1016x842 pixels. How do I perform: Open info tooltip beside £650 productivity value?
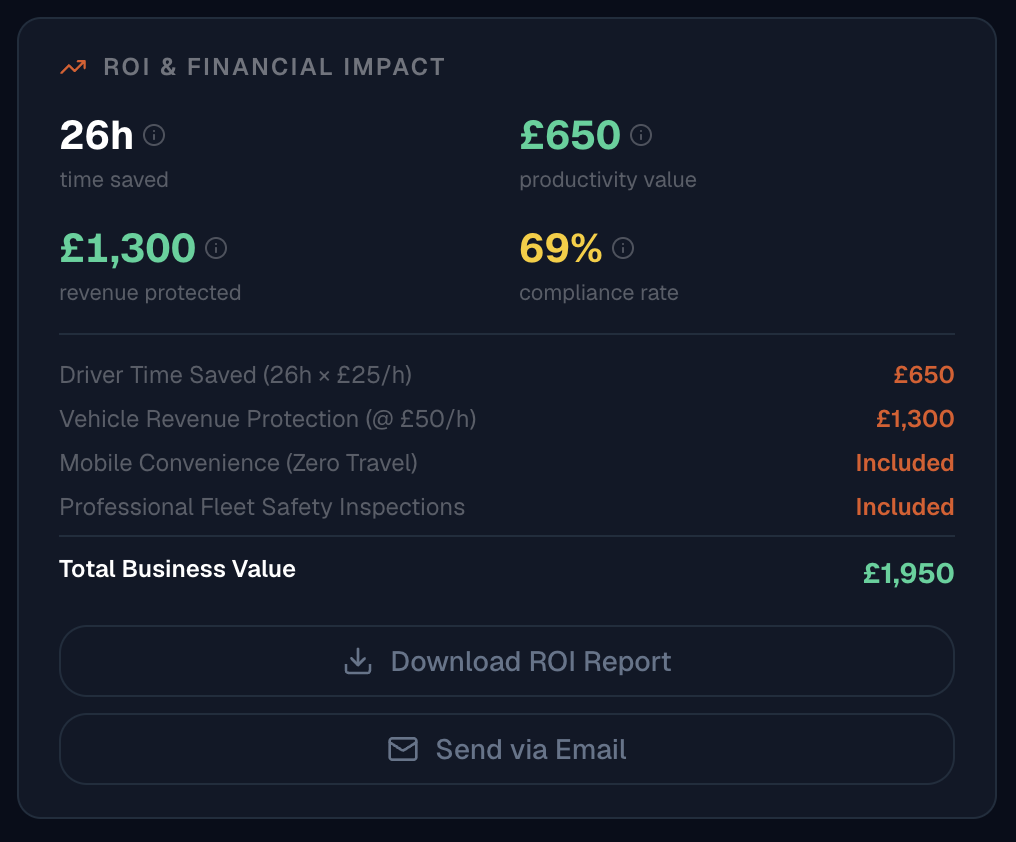[x=641, y=135]
